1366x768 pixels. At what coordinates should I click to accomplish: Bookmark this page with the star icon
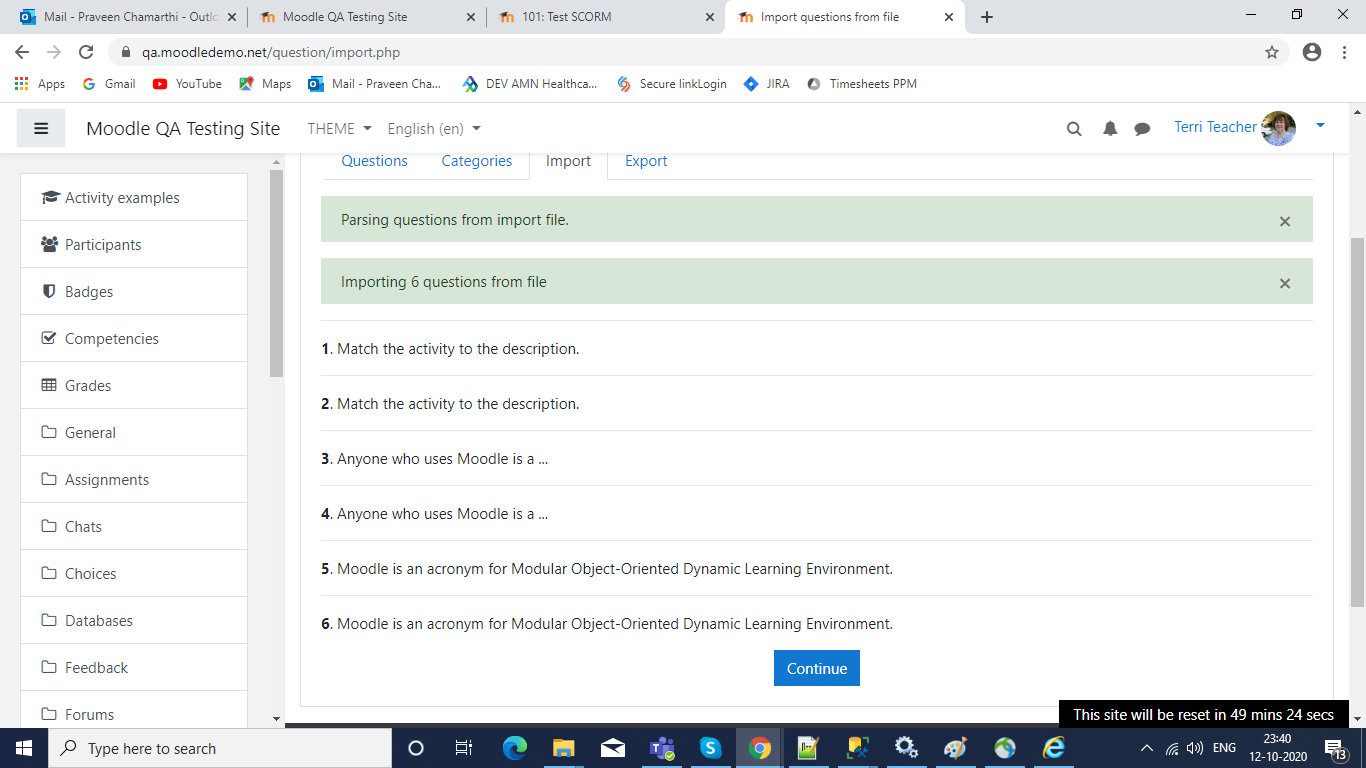1272,52
